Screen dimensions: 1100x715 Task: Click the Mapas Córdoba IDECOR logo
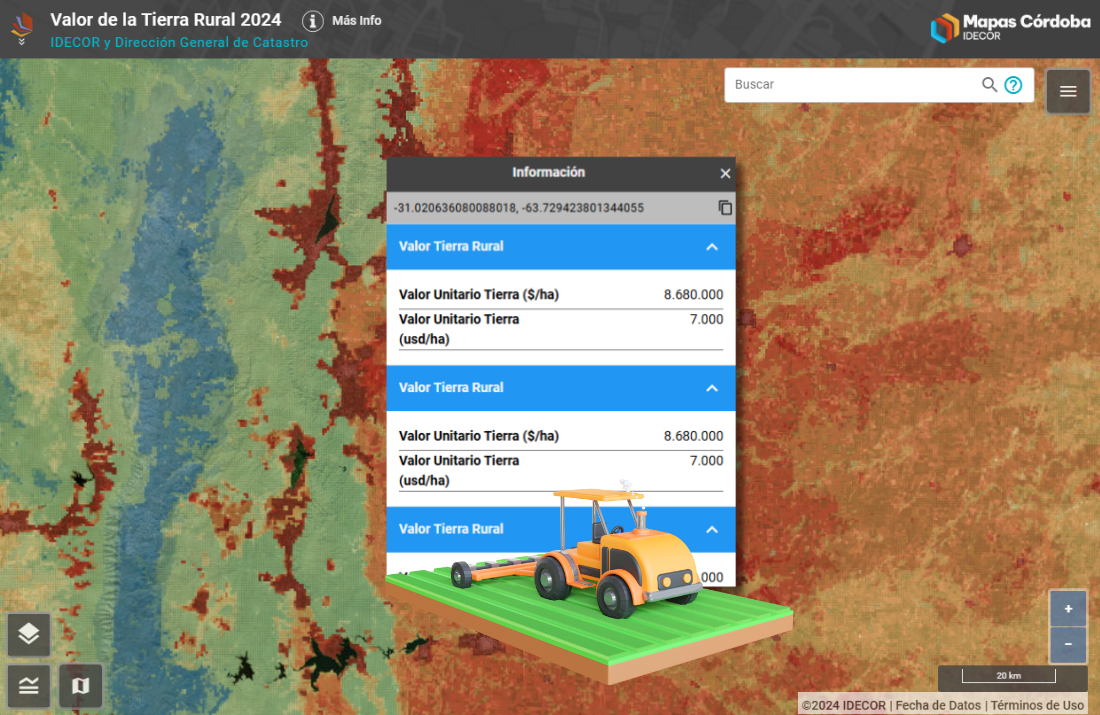[1010, 28]
